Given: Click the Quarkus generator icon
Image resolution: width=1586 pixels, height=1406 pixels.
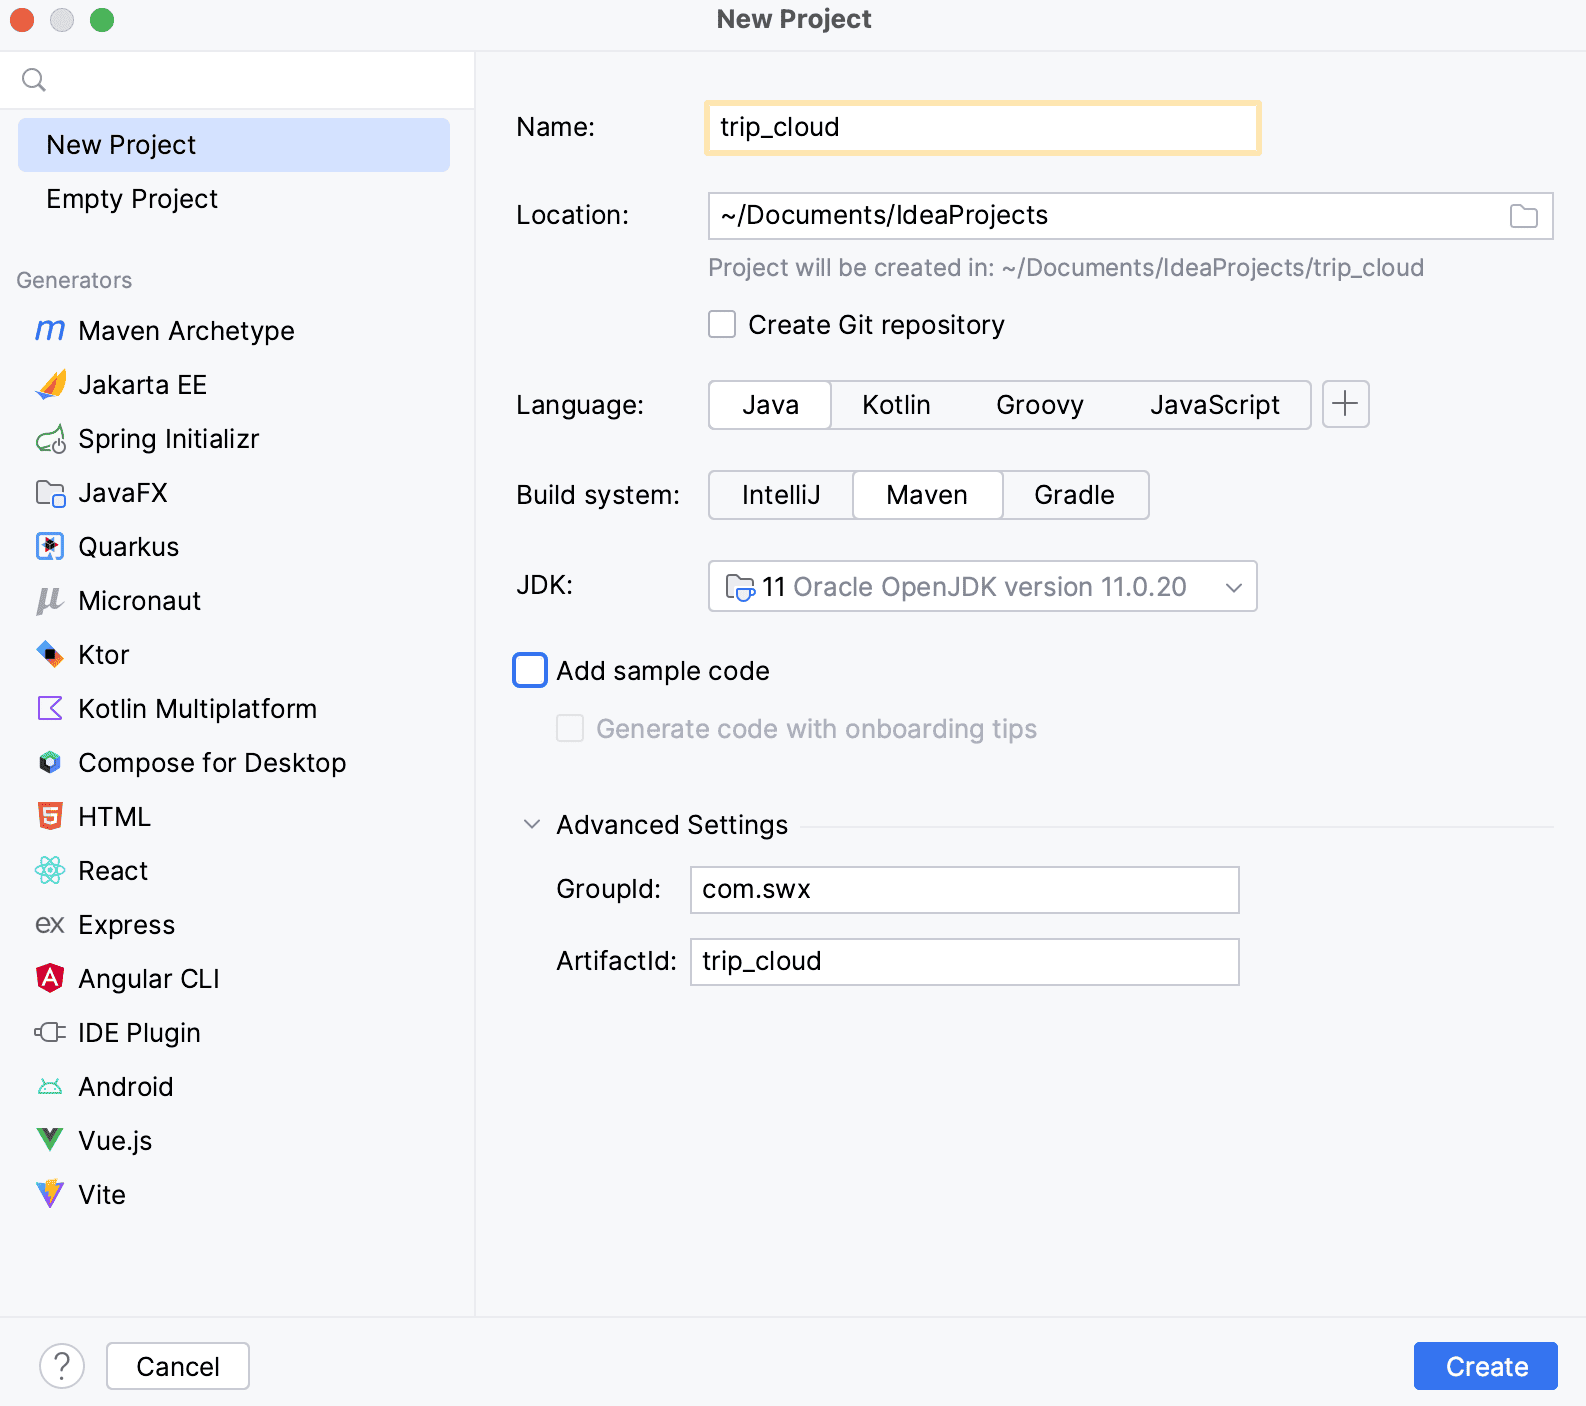Looking at the screenshot, I should point(50,547).
